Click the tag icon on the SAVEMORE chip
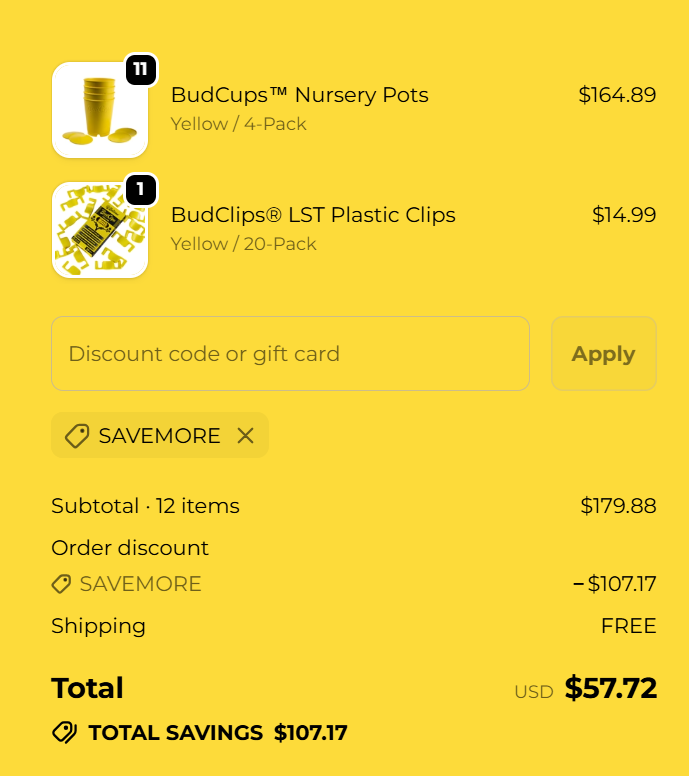 (77, 436)
